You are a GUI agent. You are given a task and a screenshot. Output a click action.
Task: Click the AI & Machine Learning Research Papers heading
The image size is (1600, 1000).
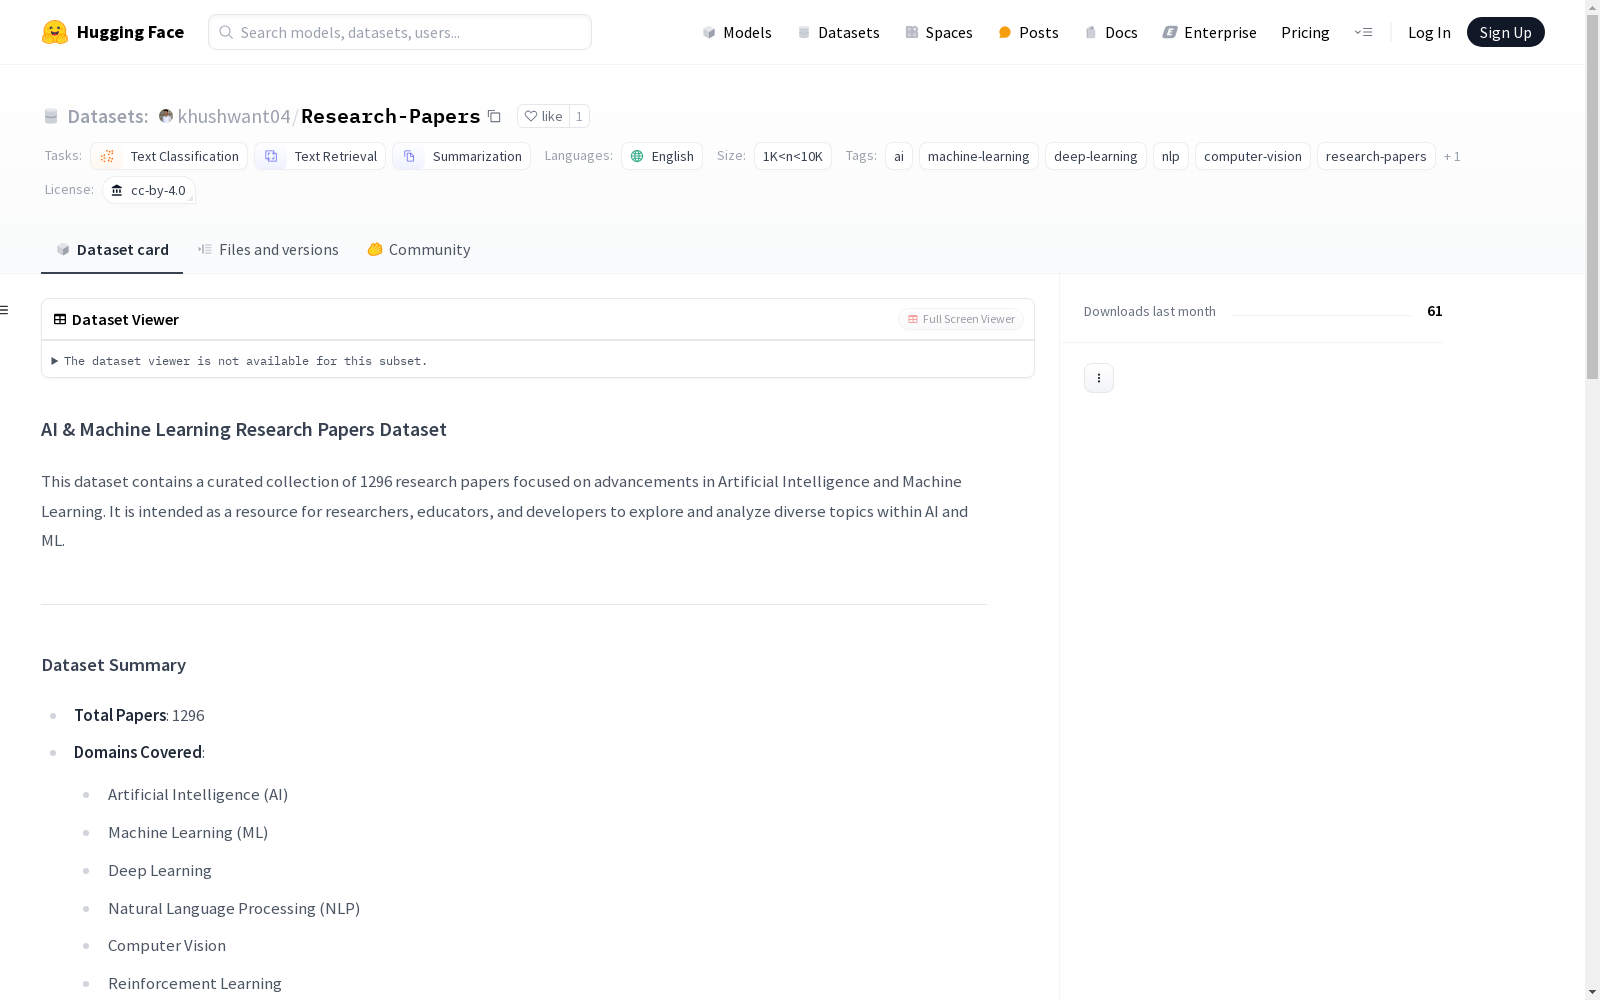244,429
